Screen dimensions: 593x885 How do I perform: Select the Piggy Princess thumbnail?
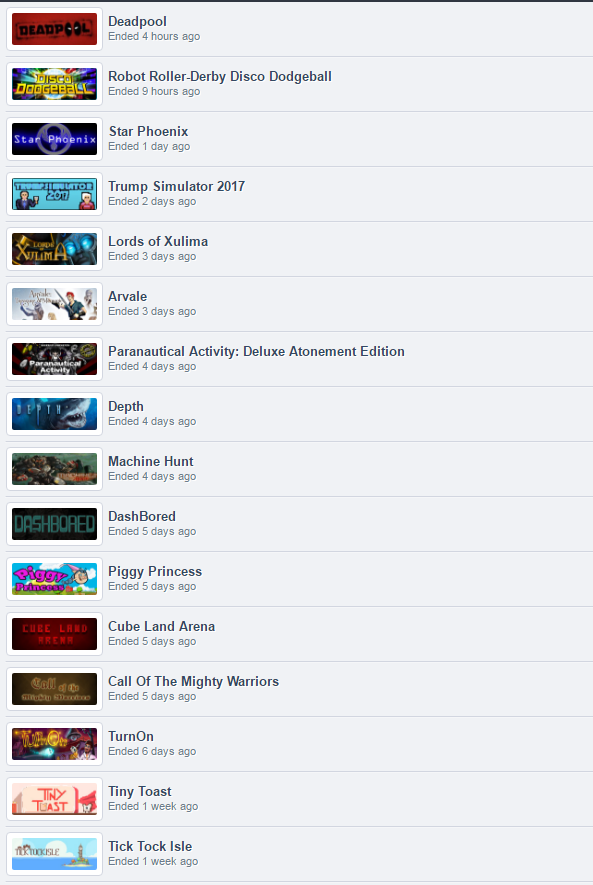point(54,579)
